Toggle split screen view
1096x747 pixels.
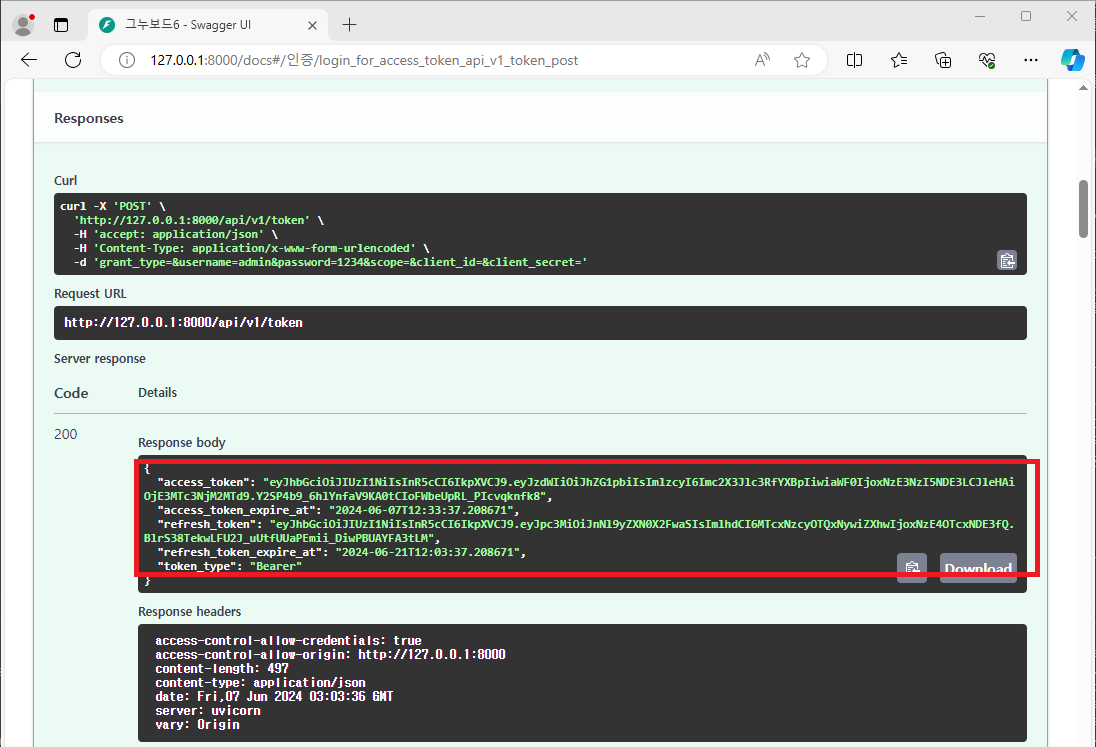(x=854, y=60)
